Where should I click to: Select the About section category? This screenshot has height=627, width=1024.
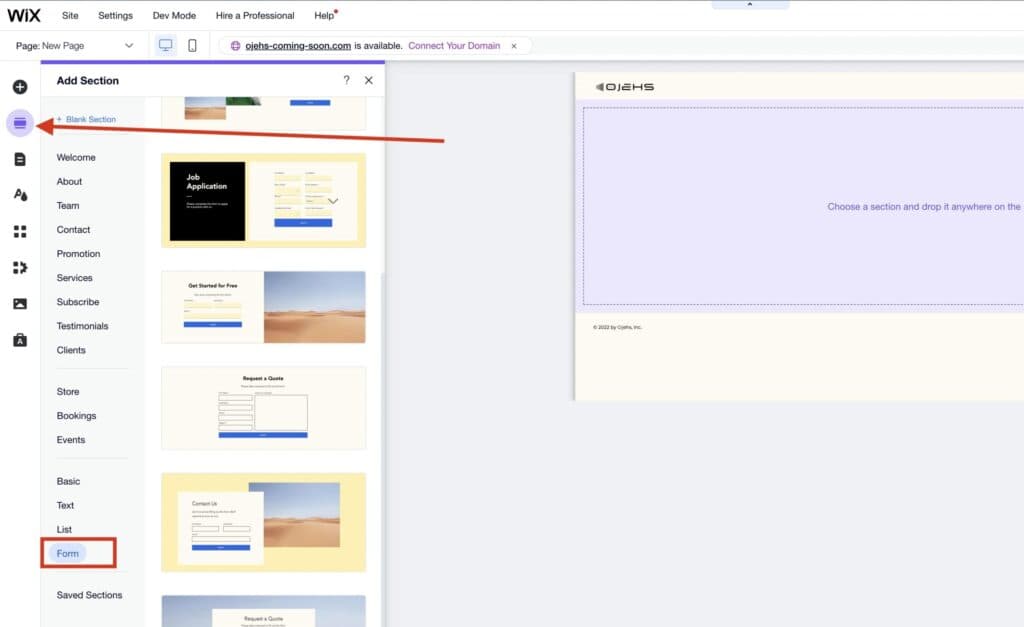(x=69, y=182)
